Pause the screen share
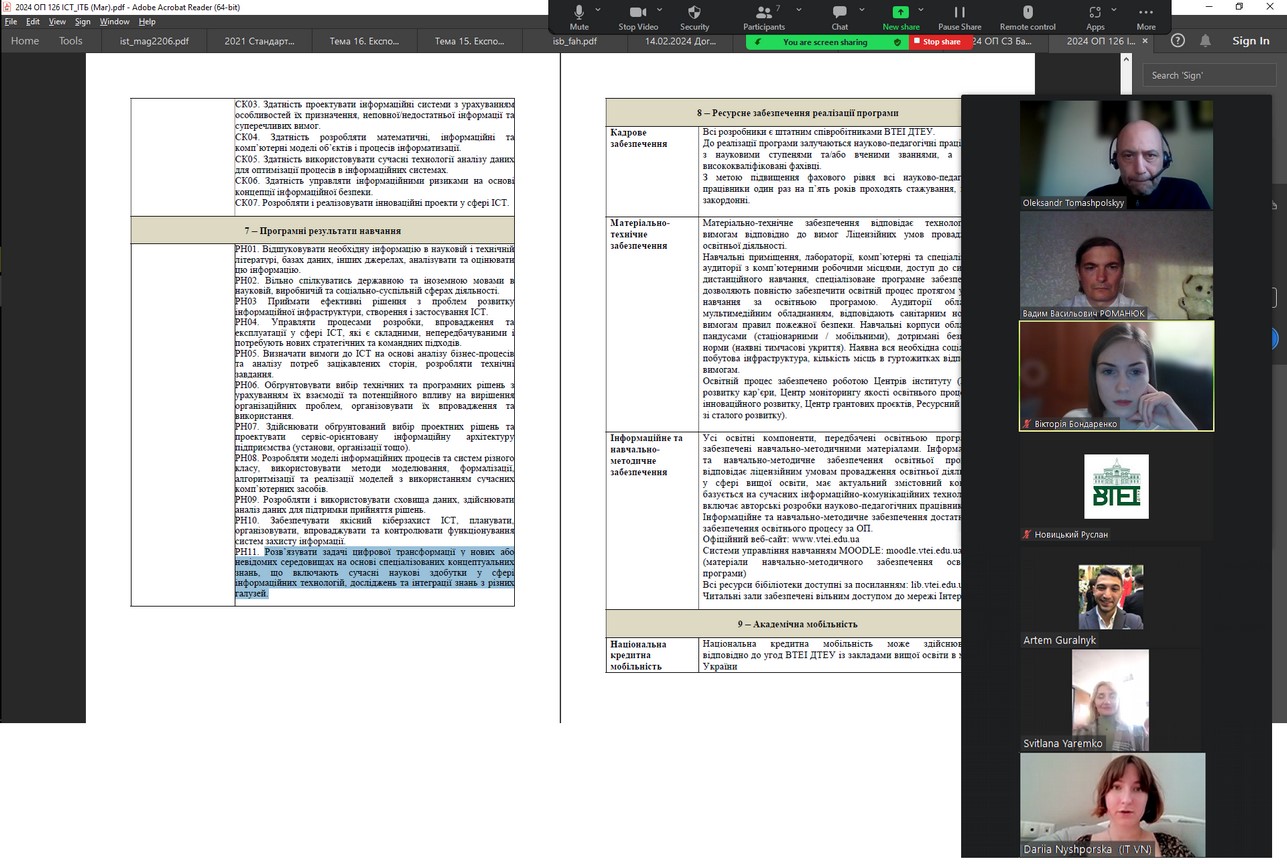This screenshot has height=864, width=1287. [959, 13]
